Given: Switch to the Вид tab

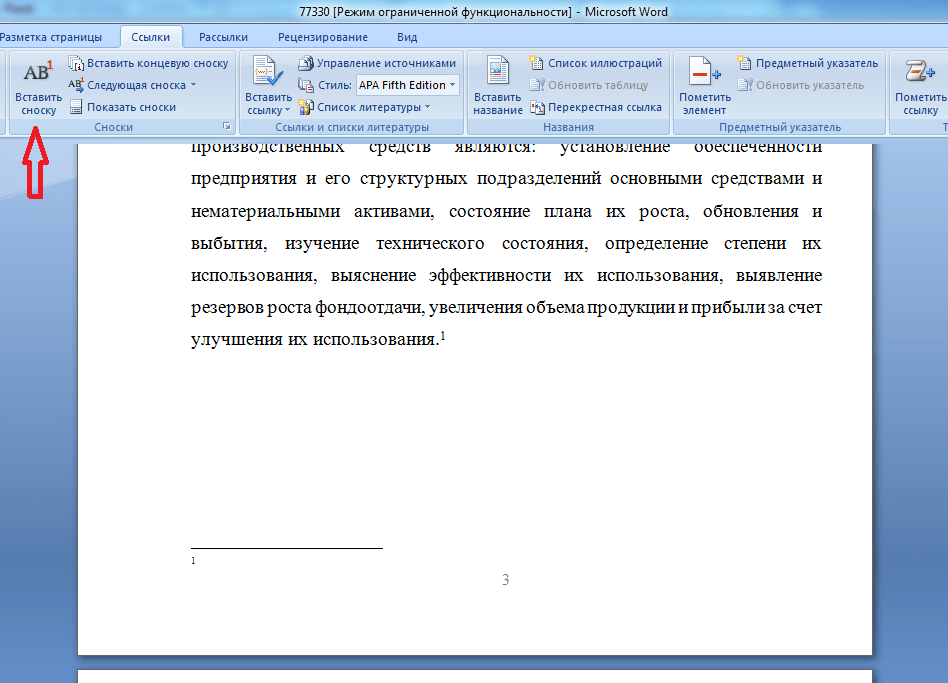Looking at the screenshot, I should [407, 37].
